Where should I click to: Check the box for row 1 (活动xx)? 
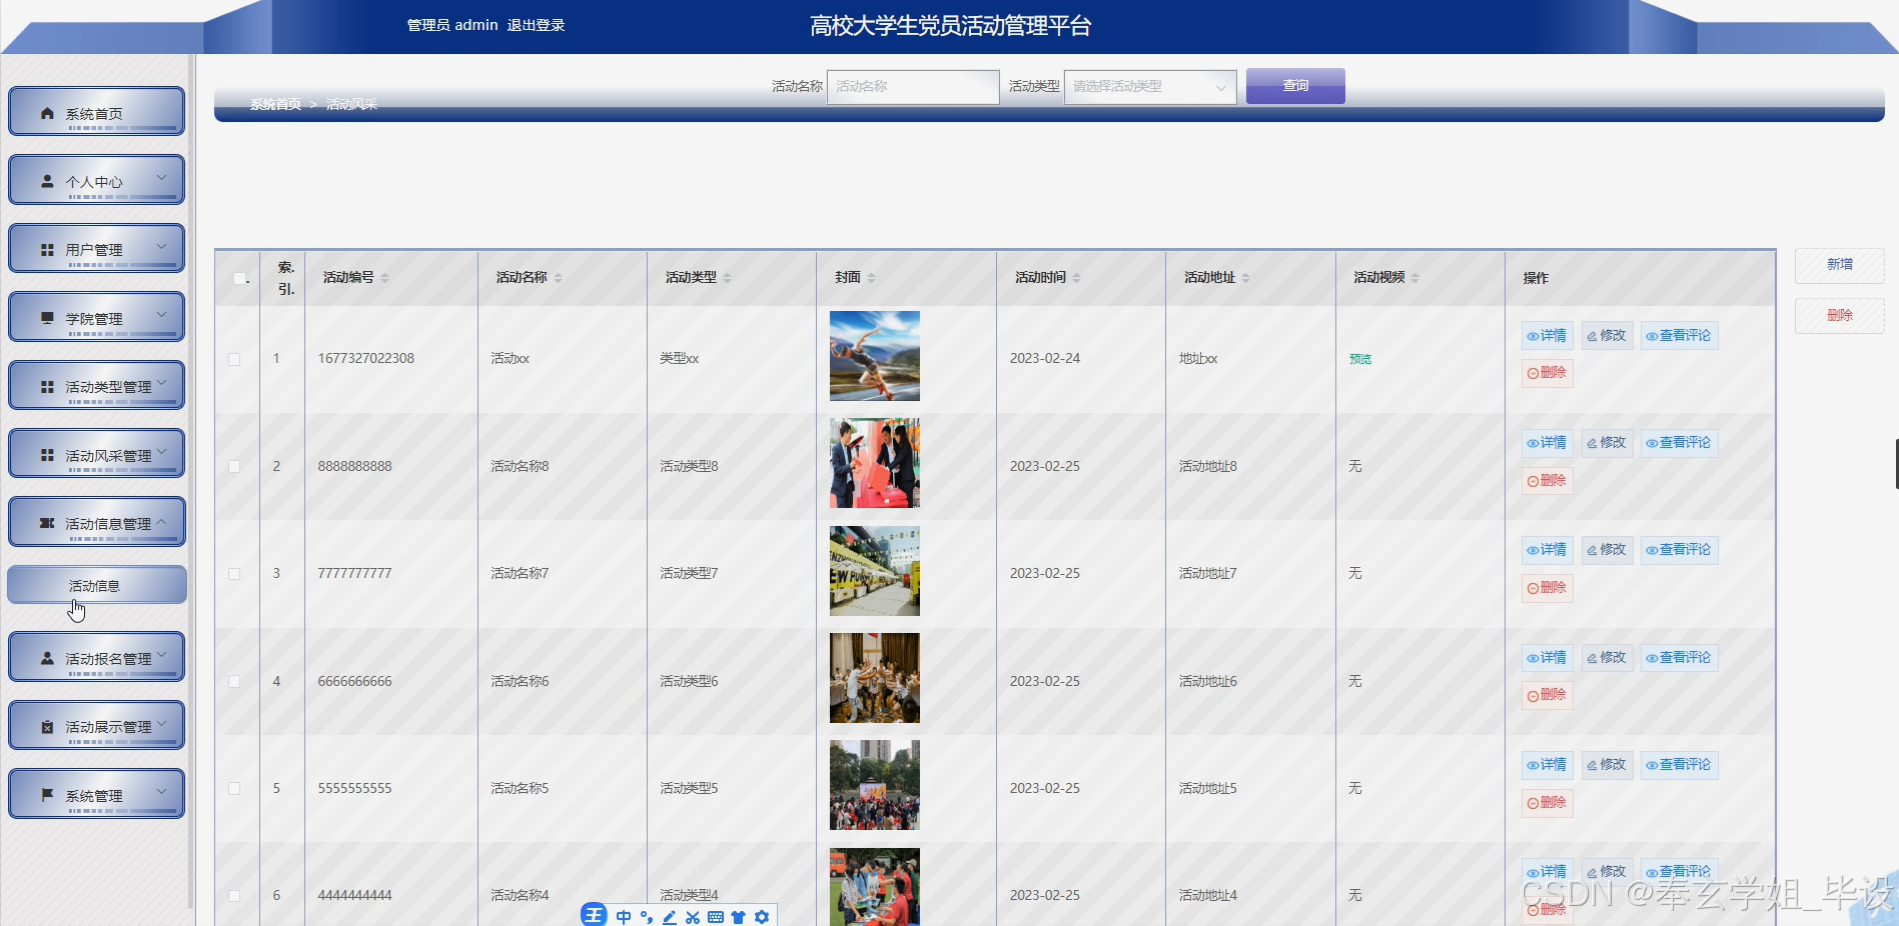pyautogui.click(x=234, y=359)
